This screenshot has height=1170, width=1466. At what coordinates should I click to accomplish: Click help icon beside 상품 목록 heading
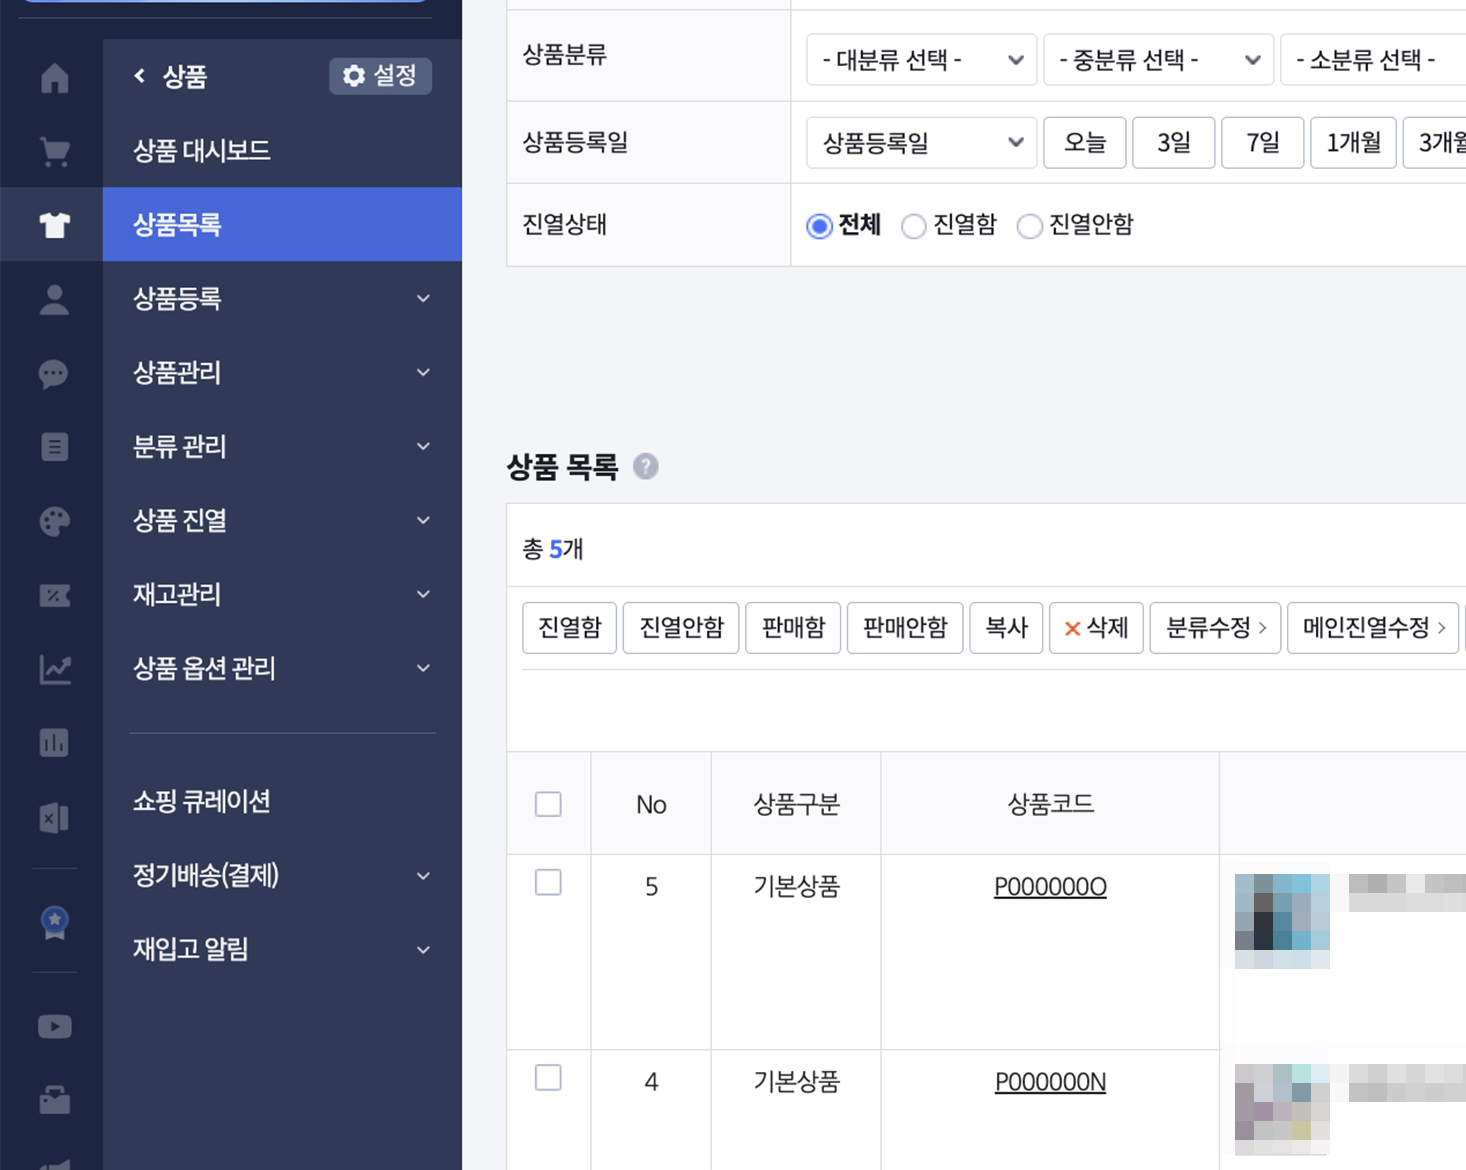coord(646,467)
